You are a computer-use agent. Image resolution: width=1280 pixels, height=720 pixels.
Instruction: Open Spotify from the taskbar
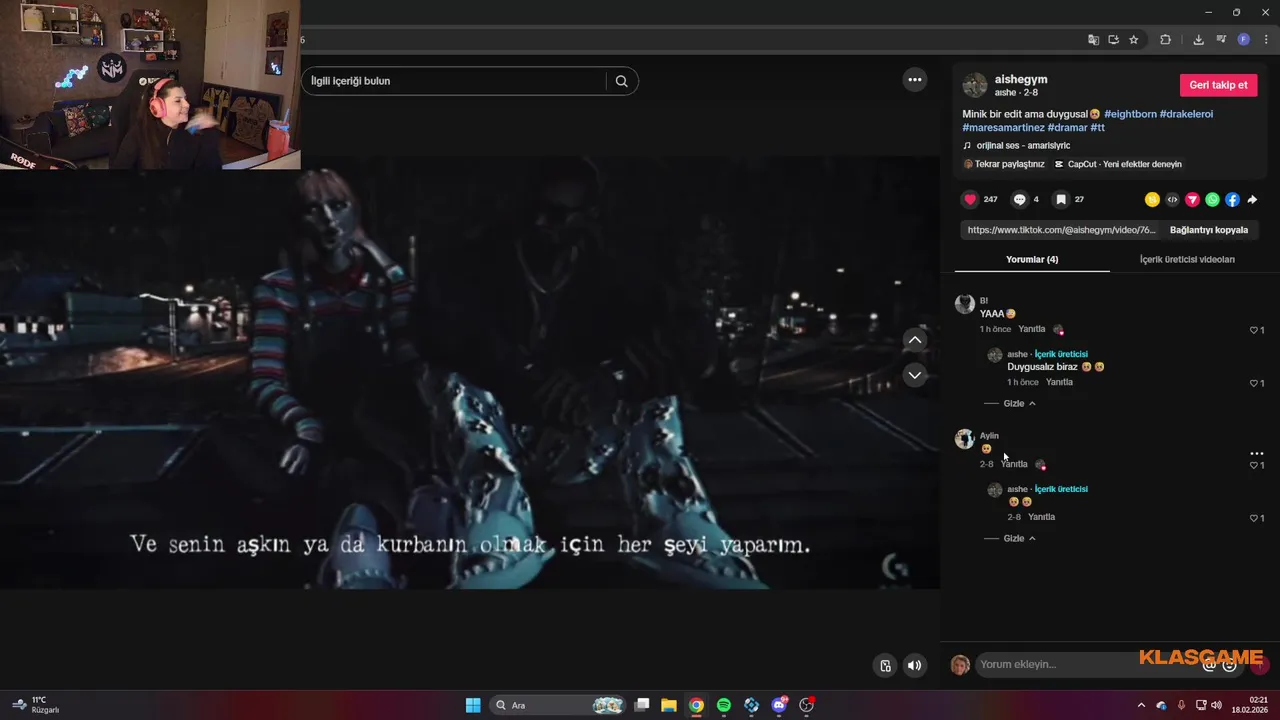[x=724, y=705]
